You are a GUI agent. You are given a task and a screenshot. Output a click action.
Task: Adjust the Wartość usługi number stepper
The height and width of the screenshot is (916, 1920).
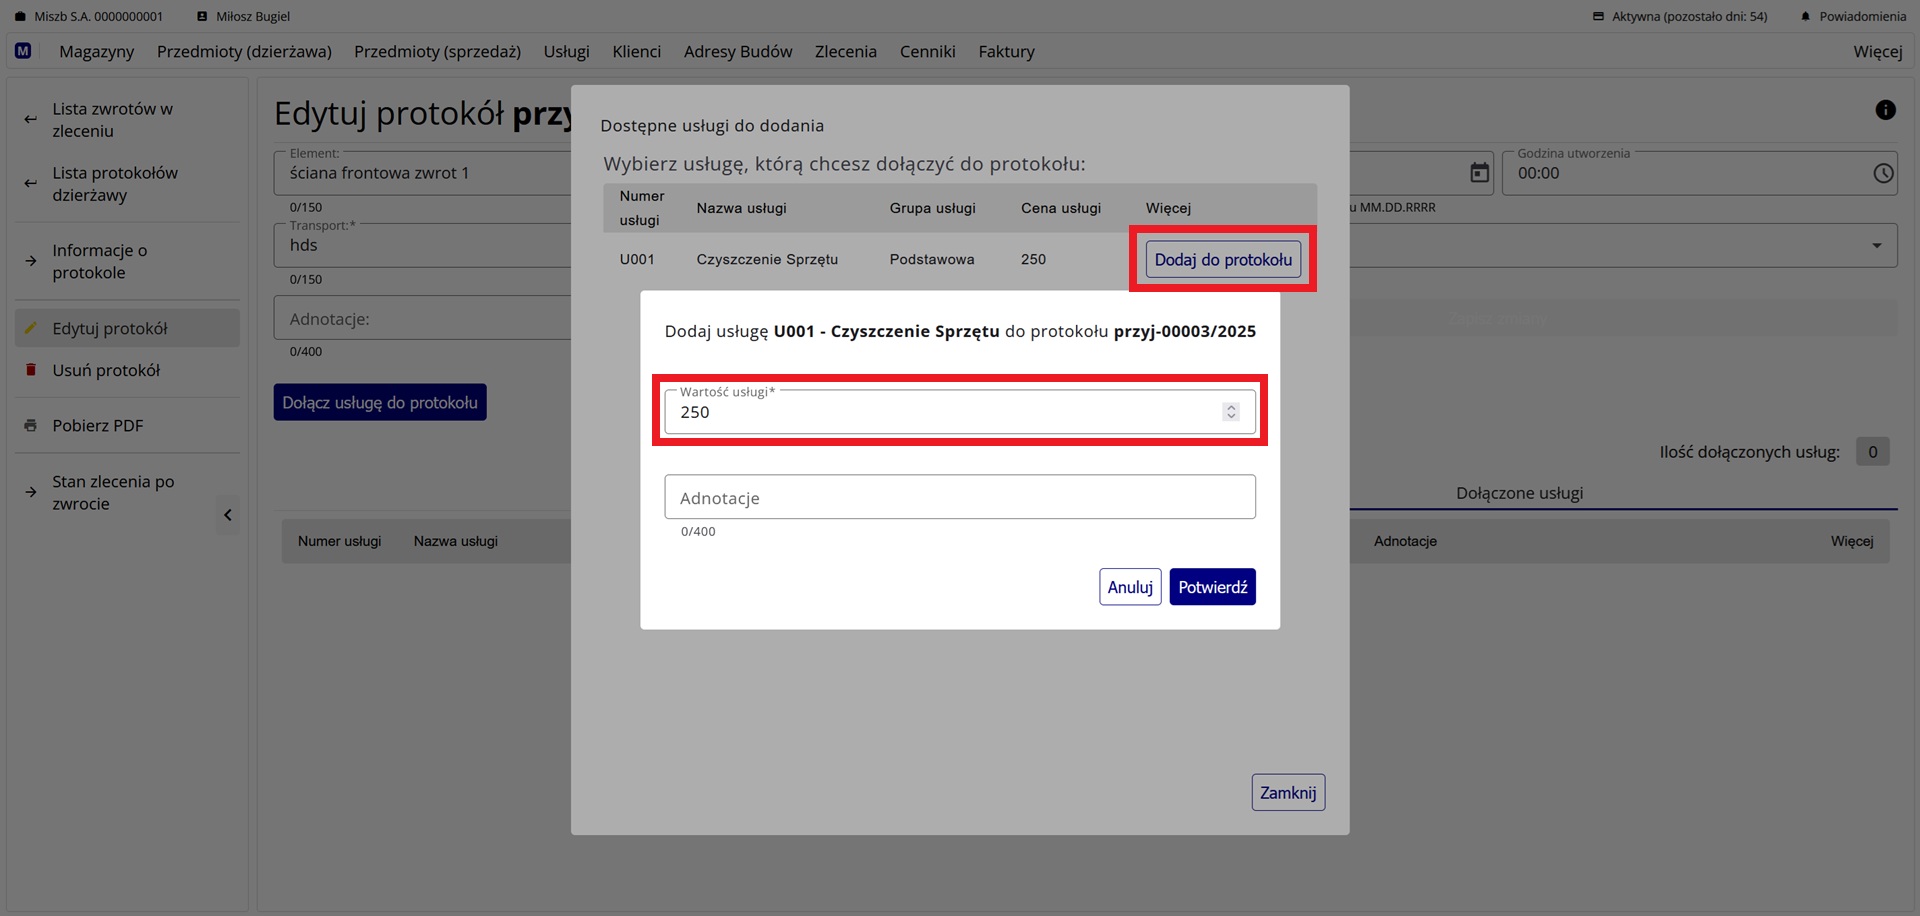click(x=1231, y=412)
